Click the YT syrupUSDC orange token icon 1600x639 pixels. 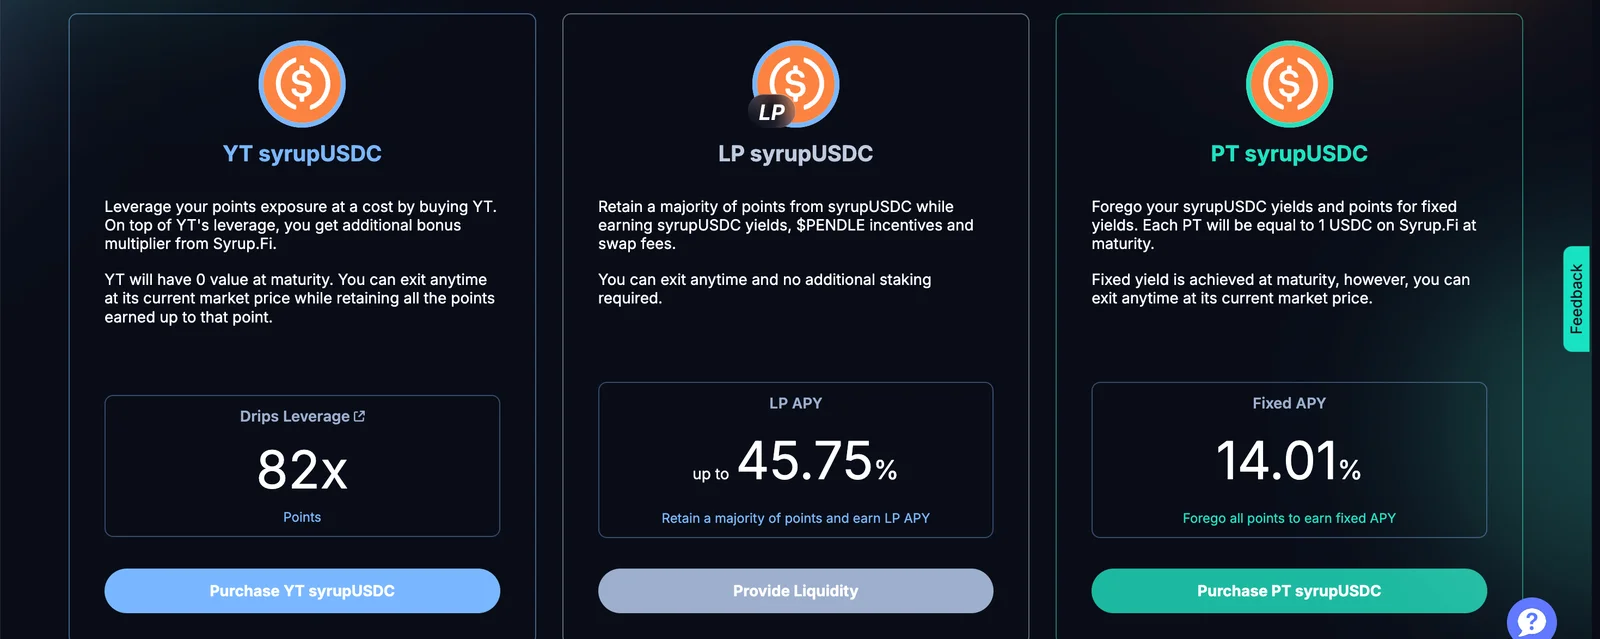coord(302,84)
